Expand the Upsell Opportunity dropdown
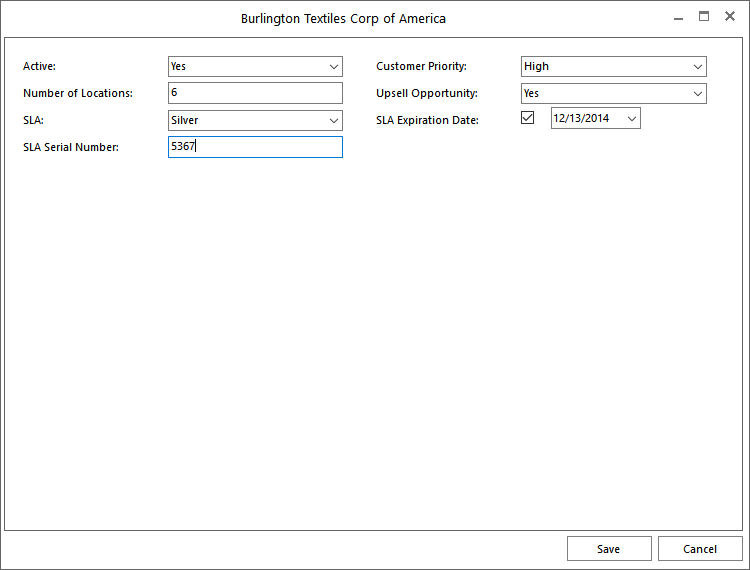This screenshot has width=750, height=570. click(613, 93)
